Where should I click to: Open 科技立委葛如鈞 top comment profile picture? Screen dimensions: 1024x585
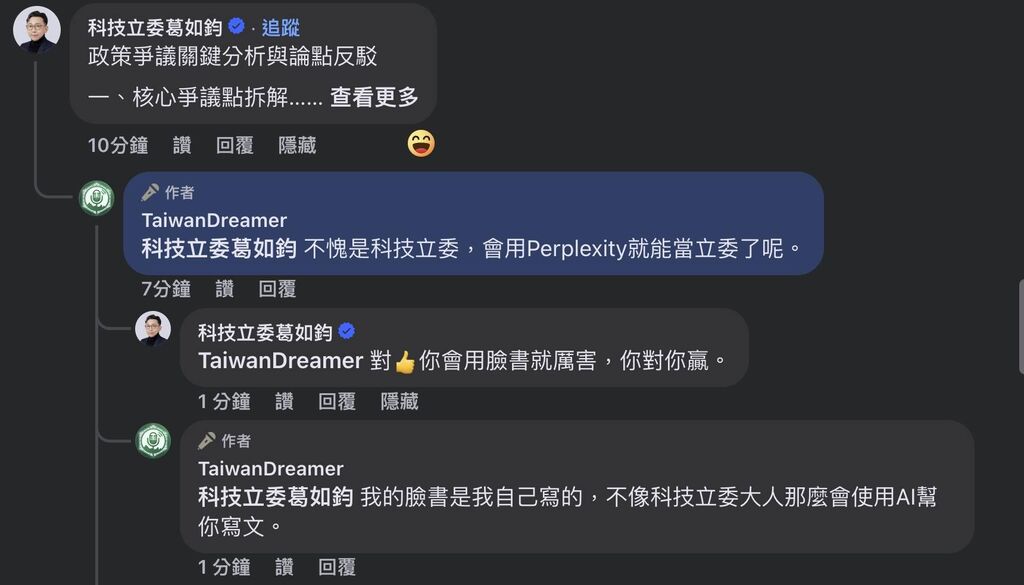tap(37, 29)
